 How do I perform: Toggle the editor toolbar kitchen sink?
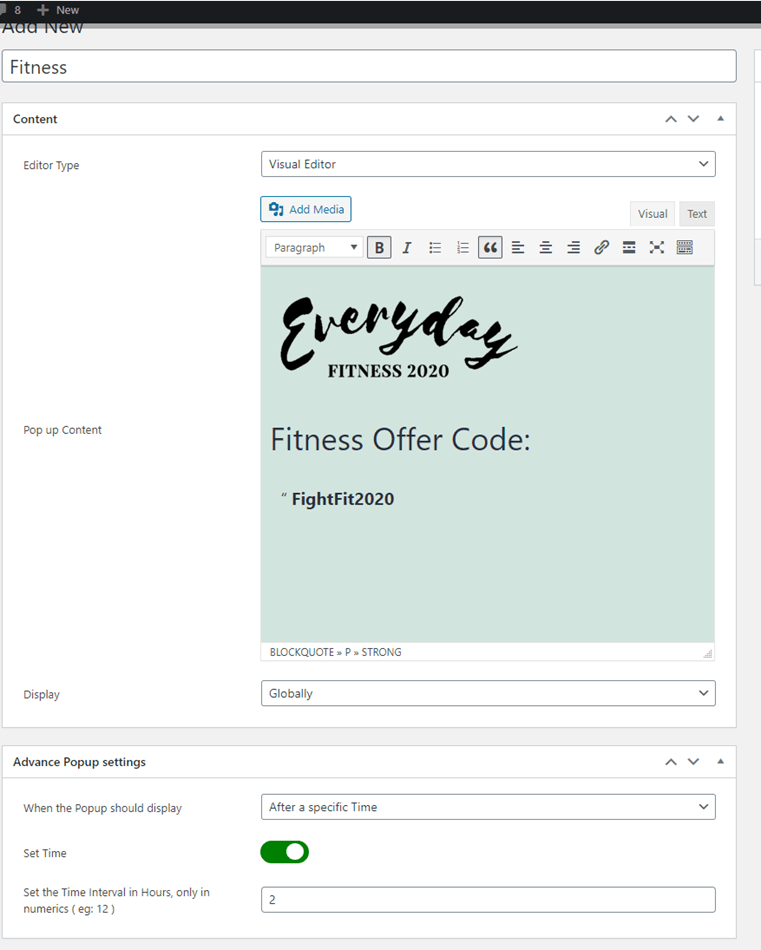[685, 247]
